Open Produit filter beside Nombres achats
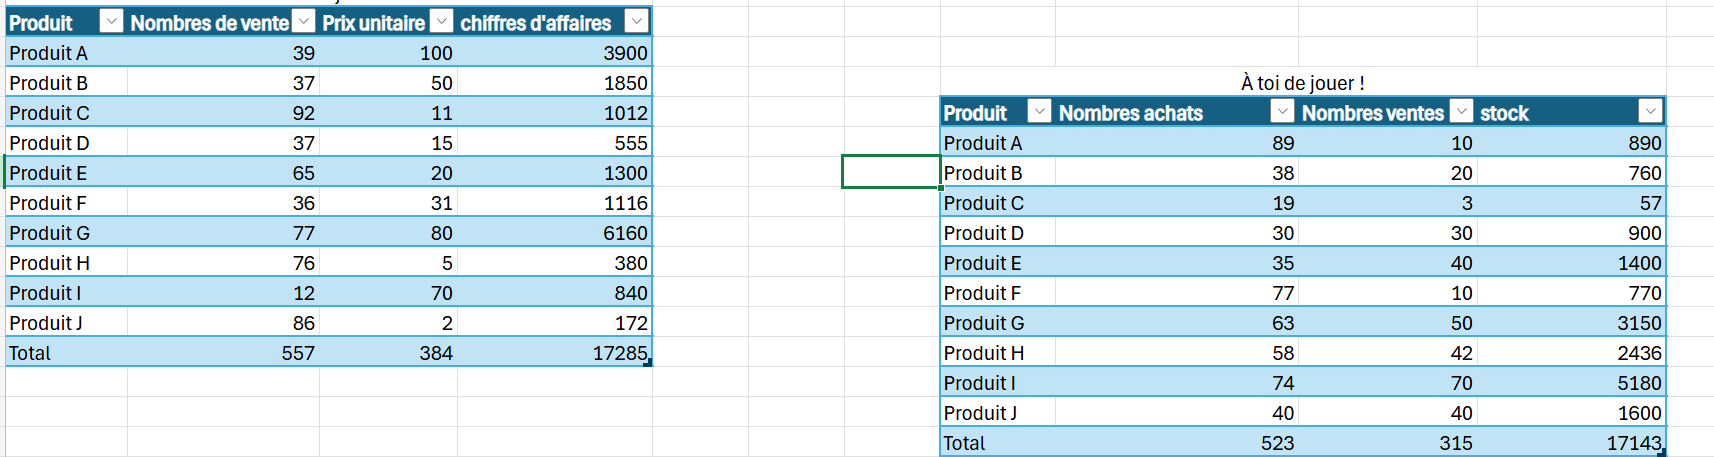 tap(1040, 112)
